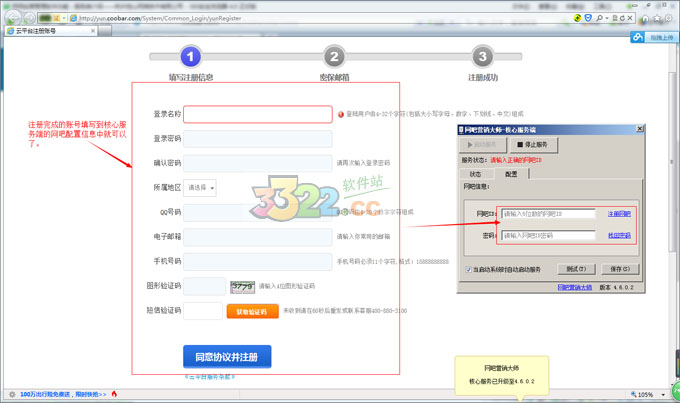This screenshot has width=680, height=403.
Task: Click the compatibility view icon in address bar
Action: tap(615, 18)
